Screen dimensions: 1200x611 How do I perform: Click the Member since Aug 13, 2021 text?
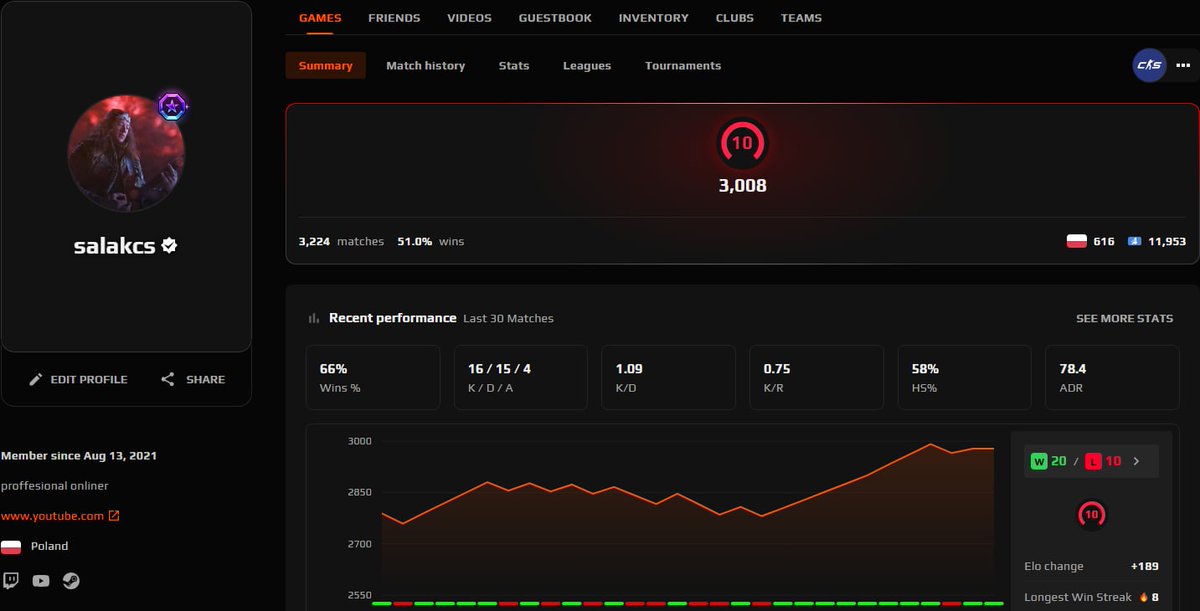pyautogui.click(x=79, y=456)
